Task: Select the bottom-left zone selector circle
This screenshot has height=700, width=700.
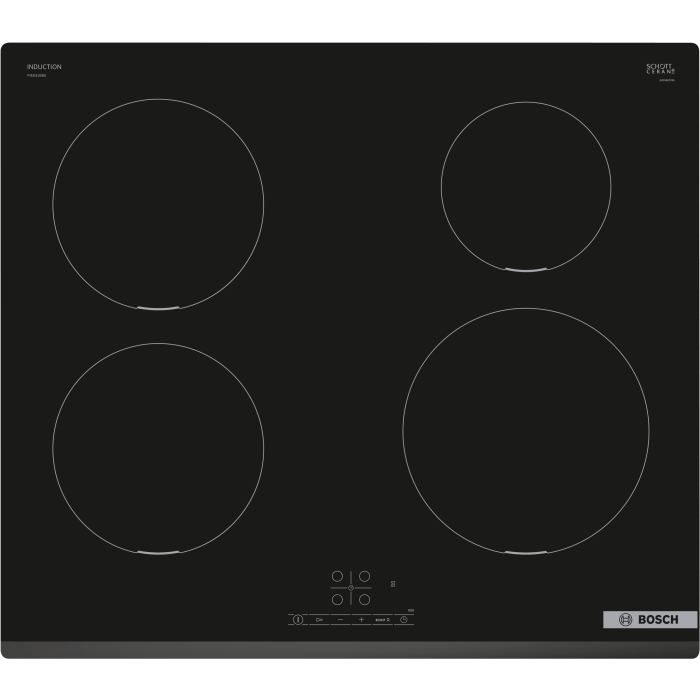Action: click(x=338, y=600)
